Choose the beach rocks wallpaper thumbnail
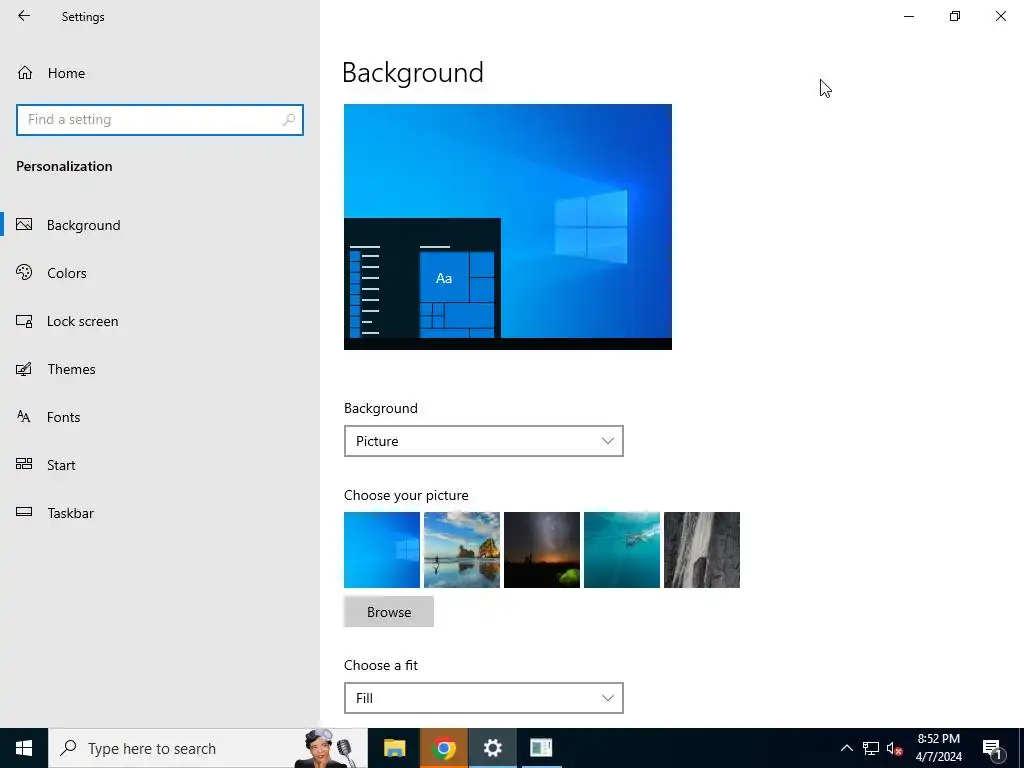Image resolution: width=1024 pixels, height=768 pixels. click(462, 550)
